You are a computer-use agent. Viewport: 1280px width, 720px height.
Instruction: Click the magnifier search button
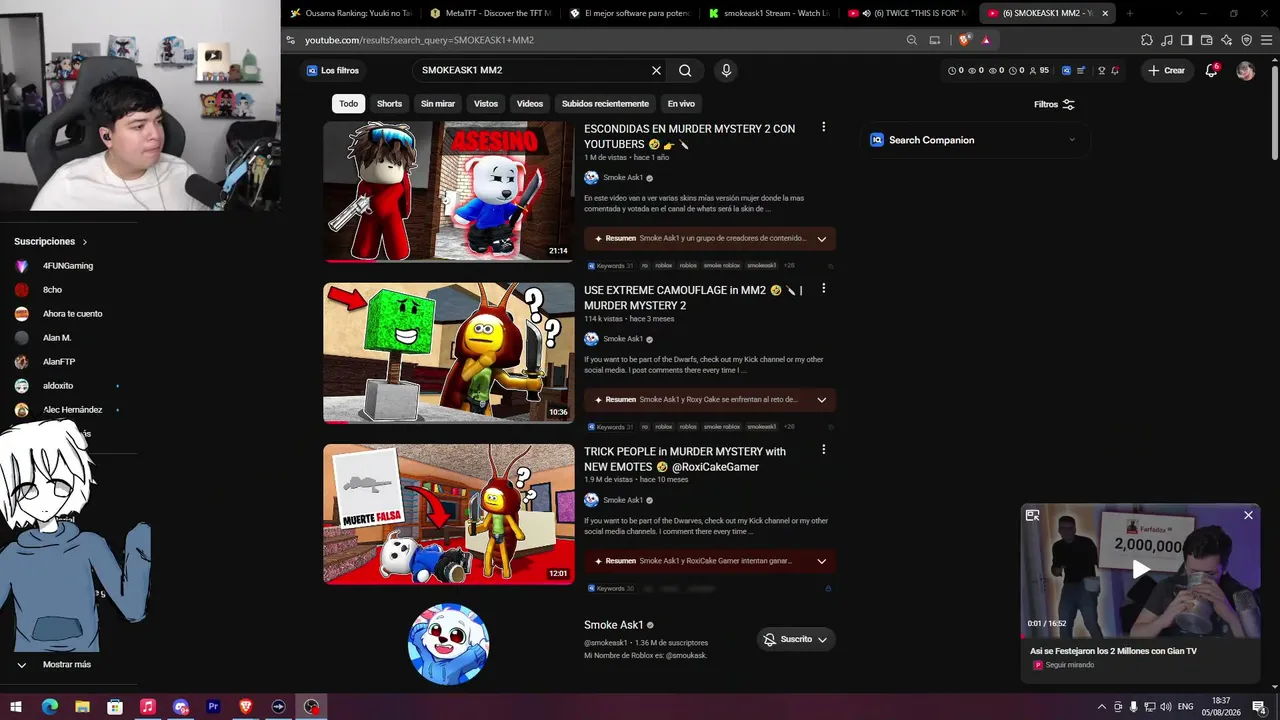685,71
